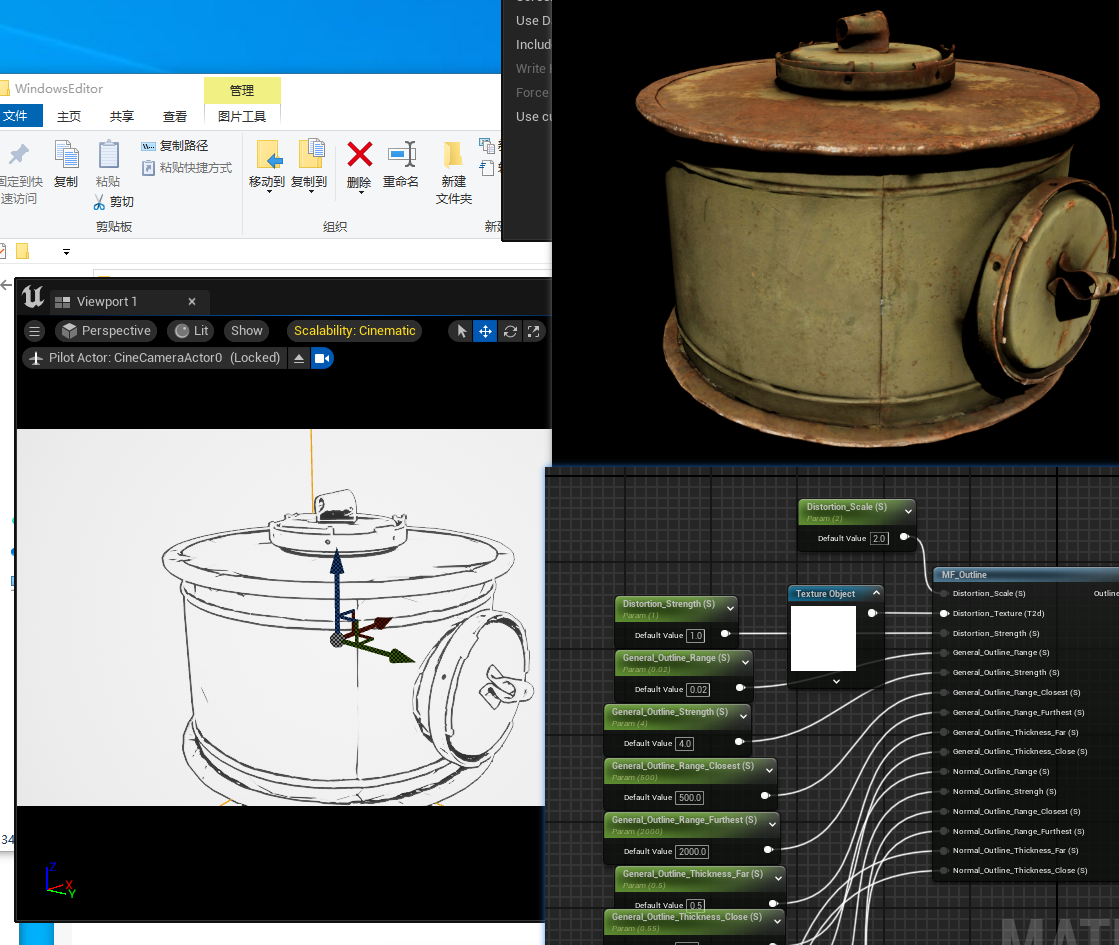
Task: Choose the Scale transform tool
Action: (534, 331)
